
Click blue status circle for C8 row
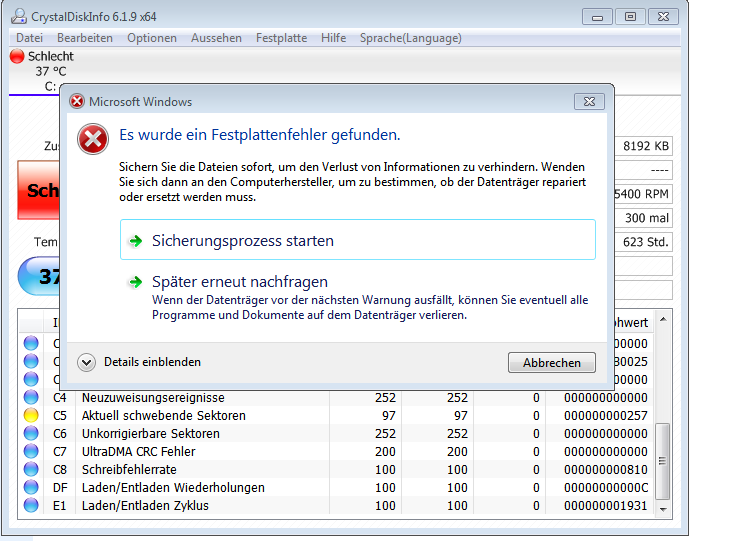[31, 469]
